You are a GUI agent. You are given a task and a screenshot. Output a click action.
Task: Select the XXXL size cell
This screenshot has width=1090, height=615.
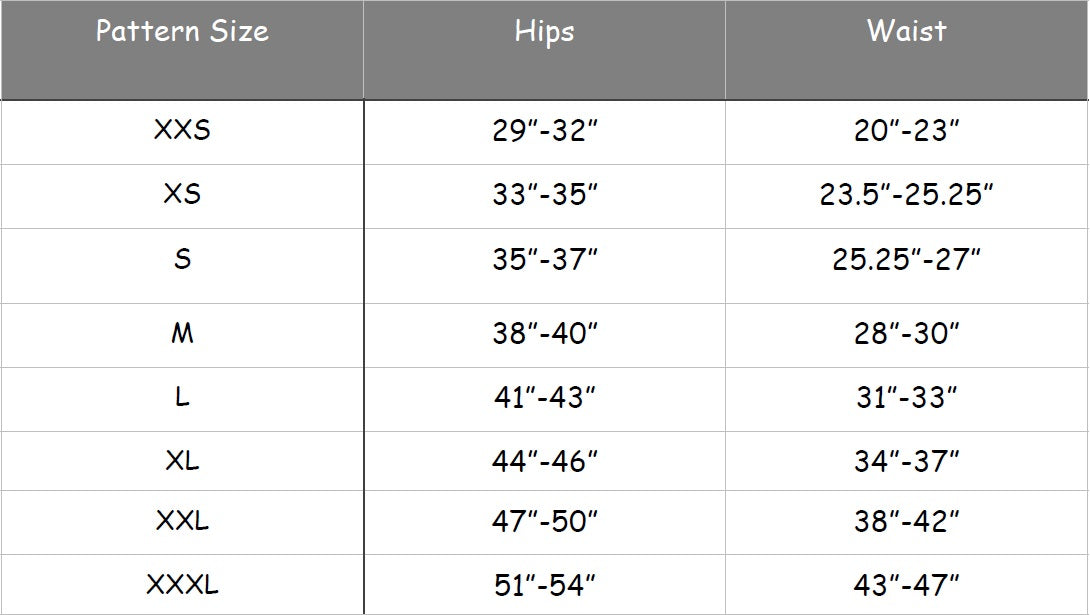coord(182,584)
